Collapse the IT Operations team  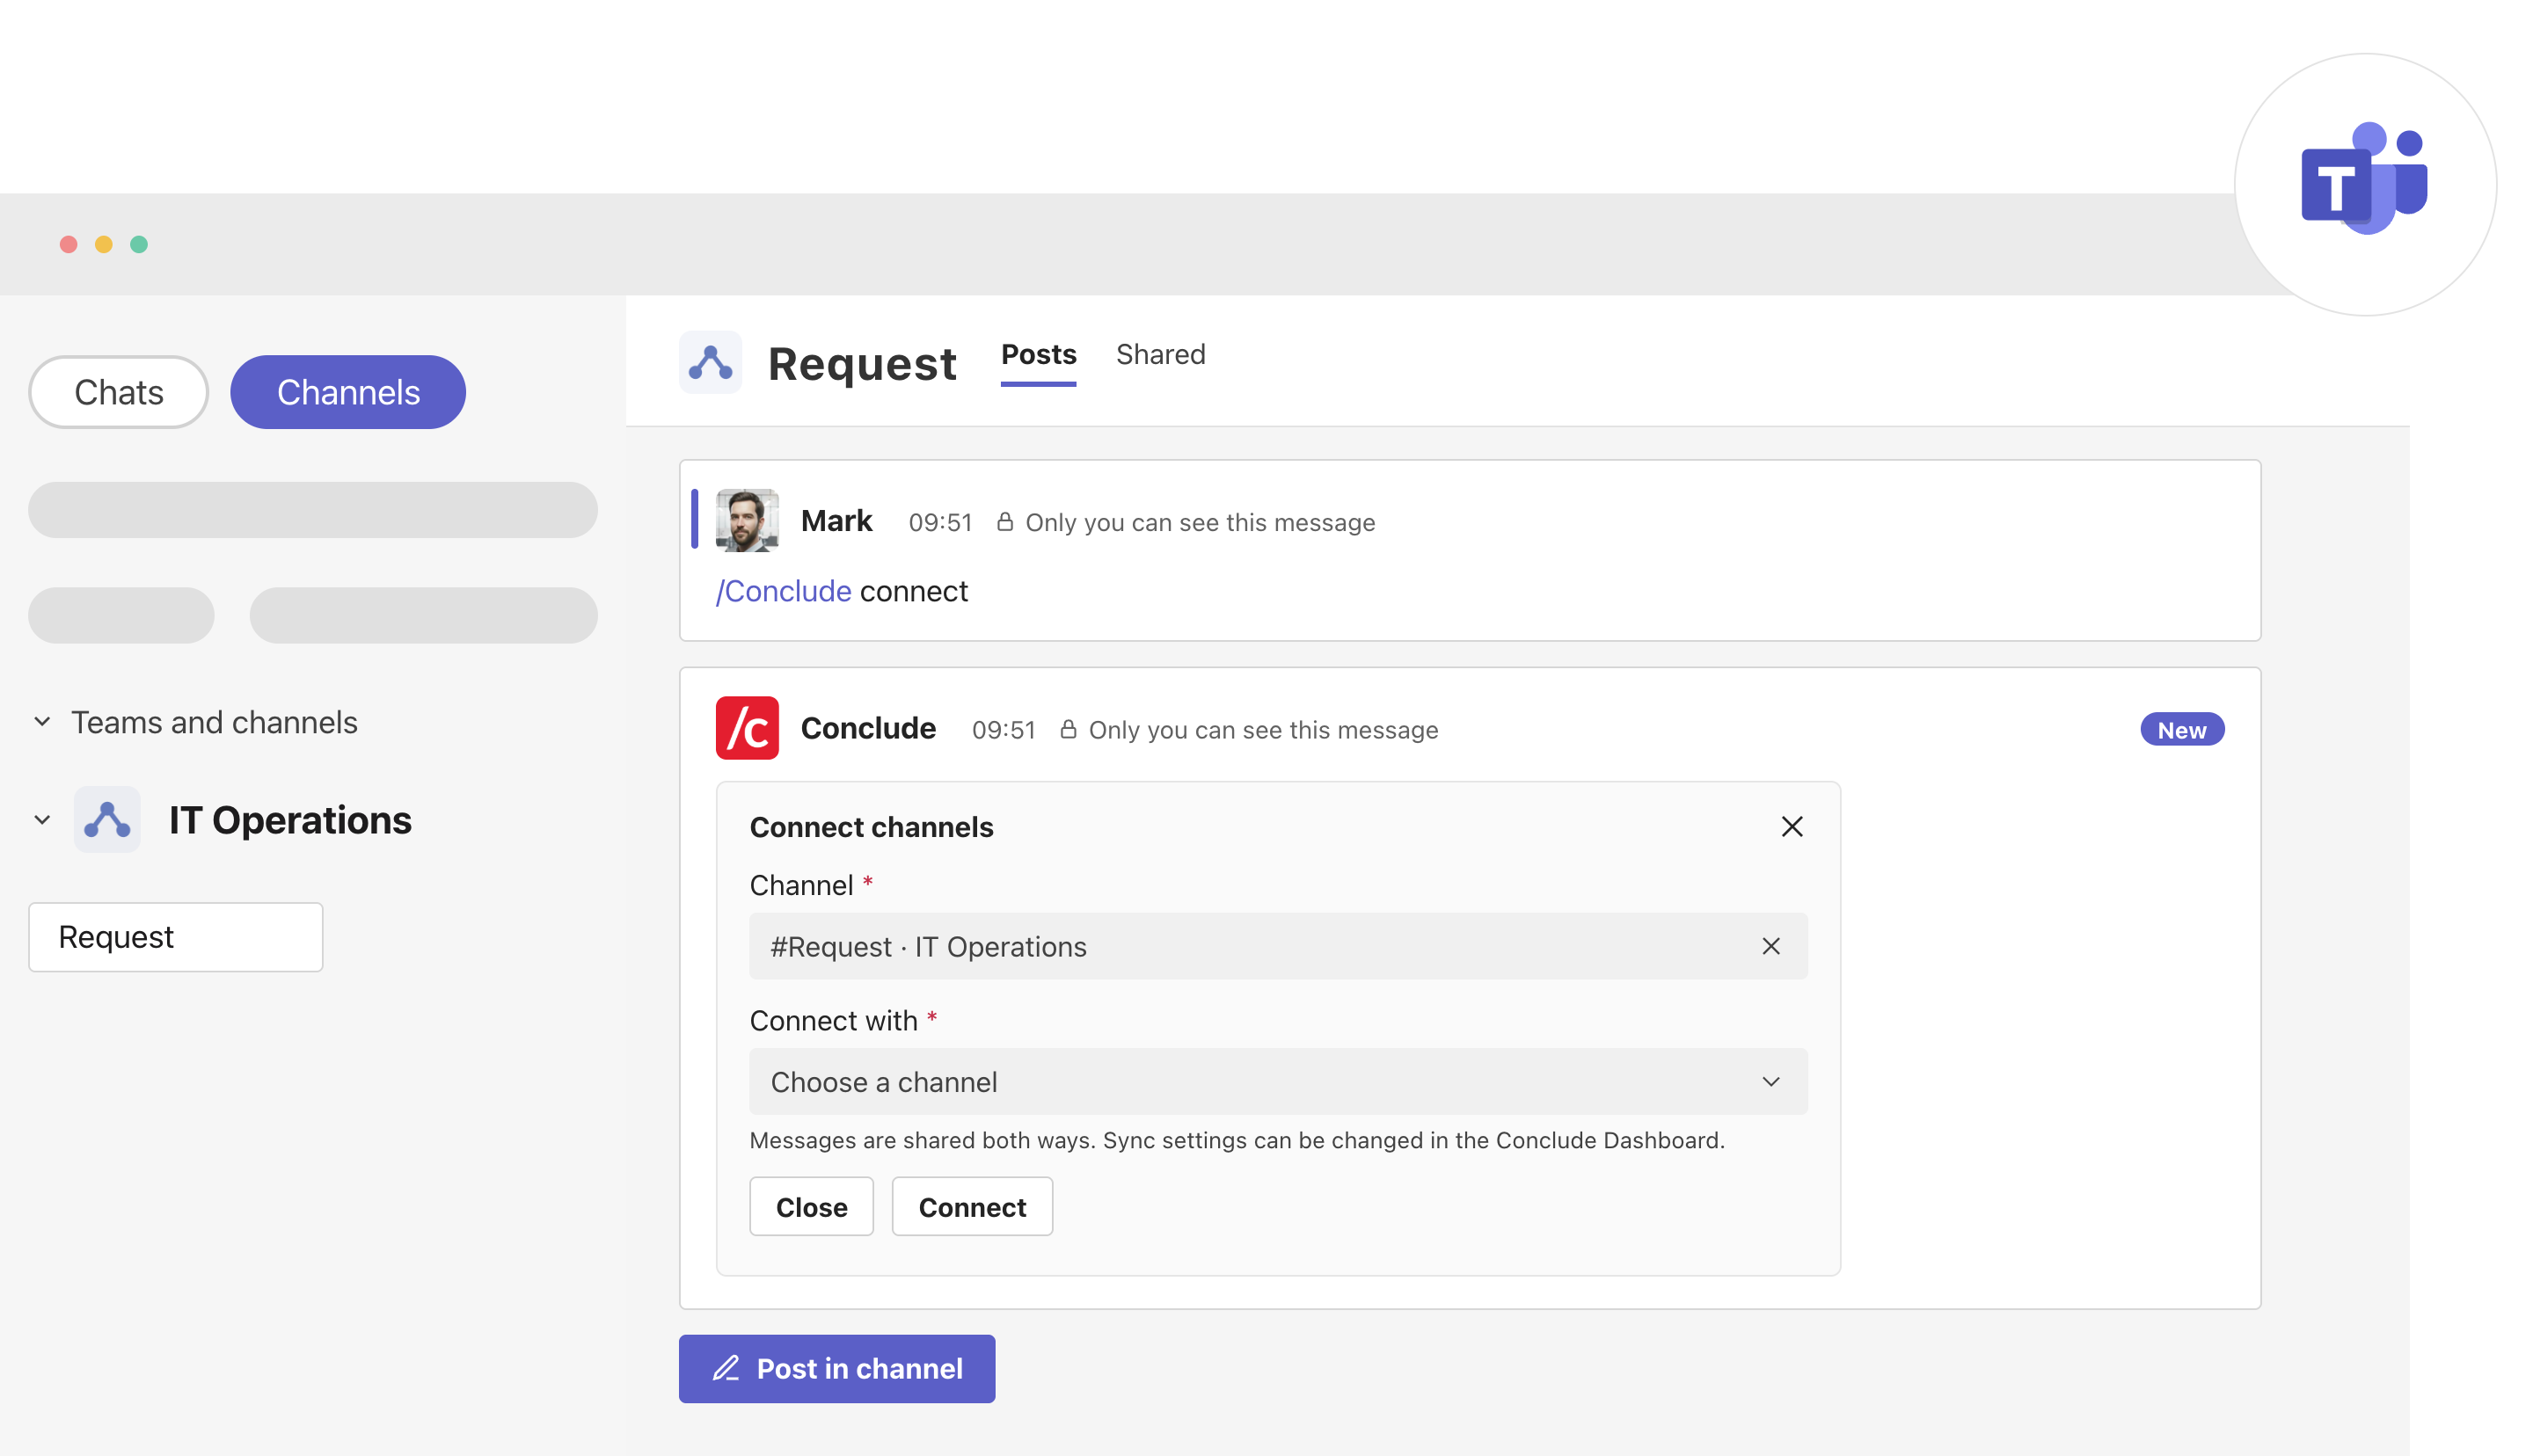point(42,820)
